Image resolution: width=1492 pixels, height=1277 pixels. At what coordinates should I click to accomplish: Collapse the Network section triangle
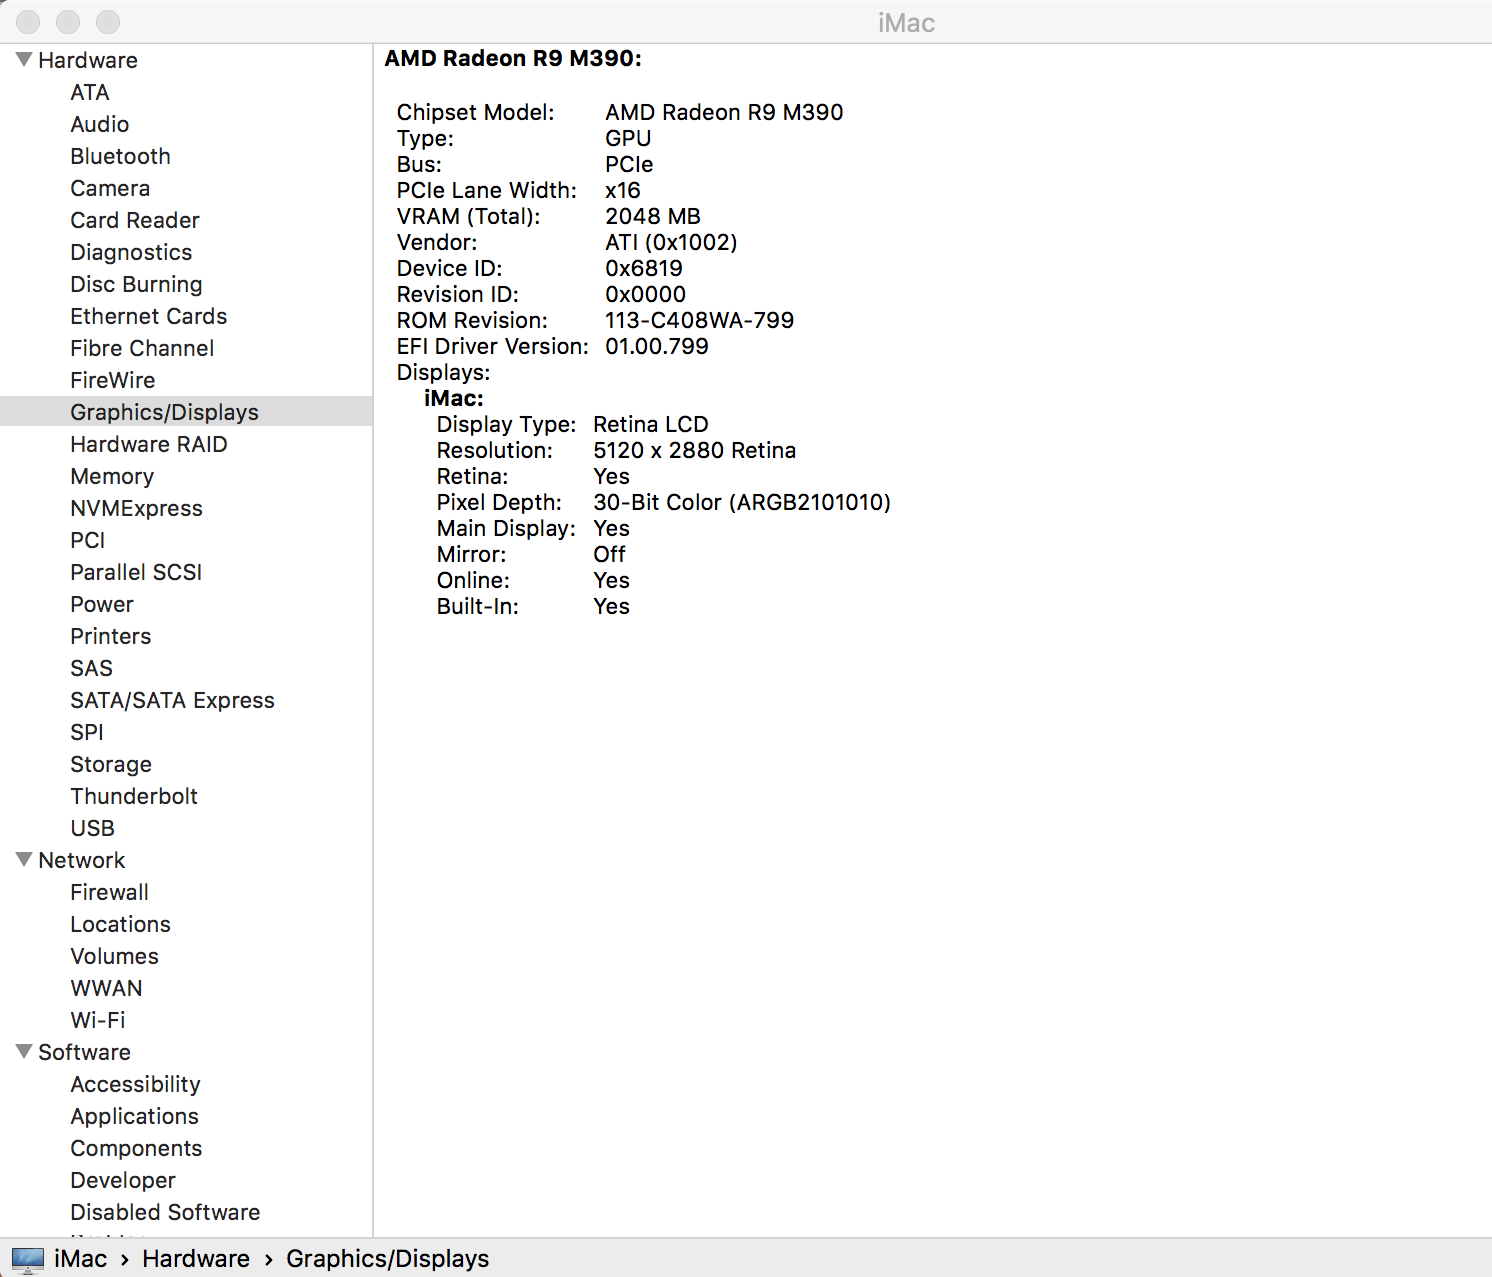tap(24, 860)
